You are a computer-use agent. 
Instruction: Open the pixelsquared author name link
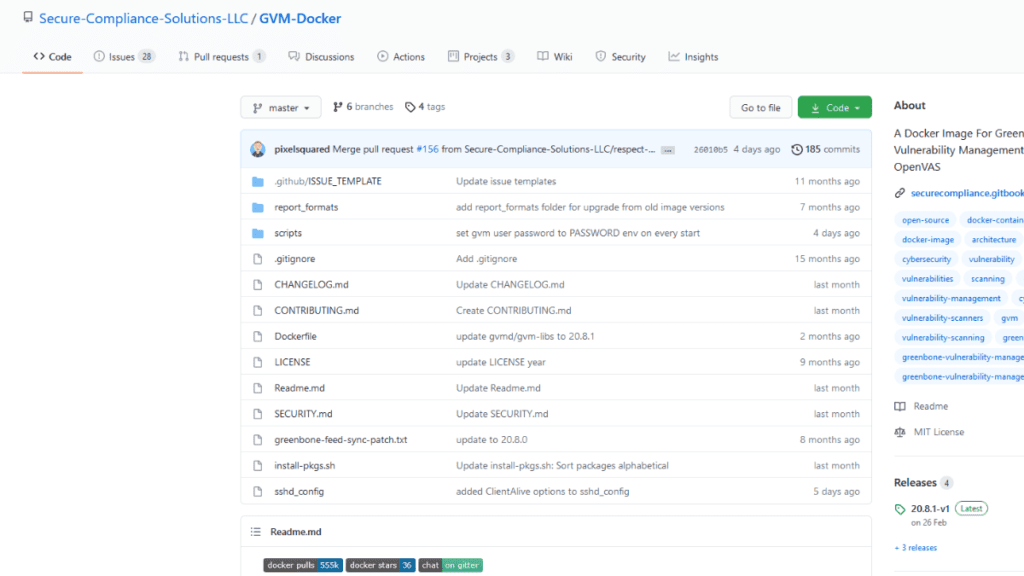[x=302, y=150]
